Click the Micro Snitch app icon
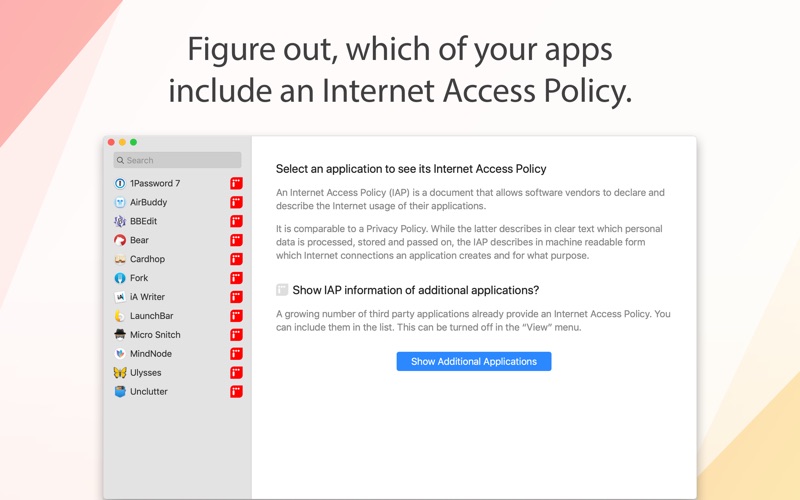The width and height of the screenshot is (800, 500). (120, 335)
